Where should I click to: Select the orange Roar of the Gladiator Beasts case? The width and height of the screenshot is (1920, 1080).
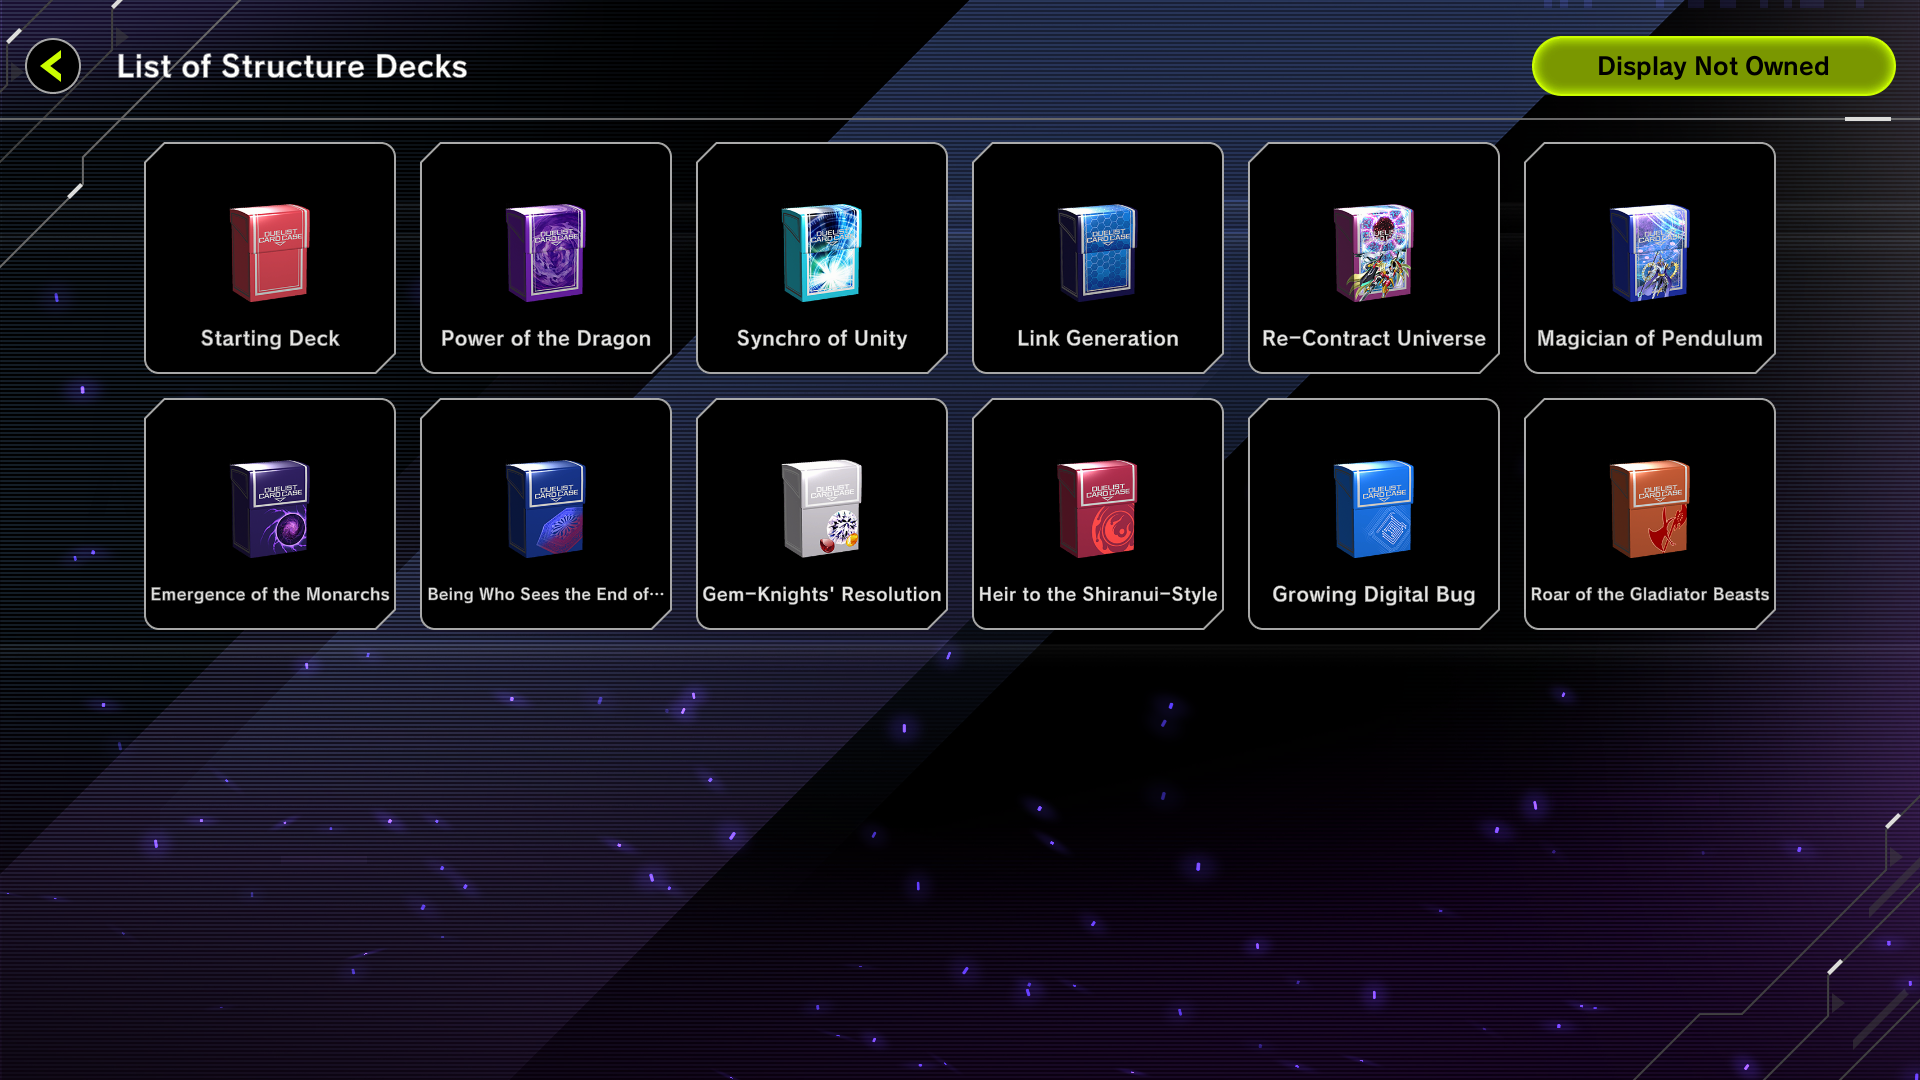(1650, 509)
